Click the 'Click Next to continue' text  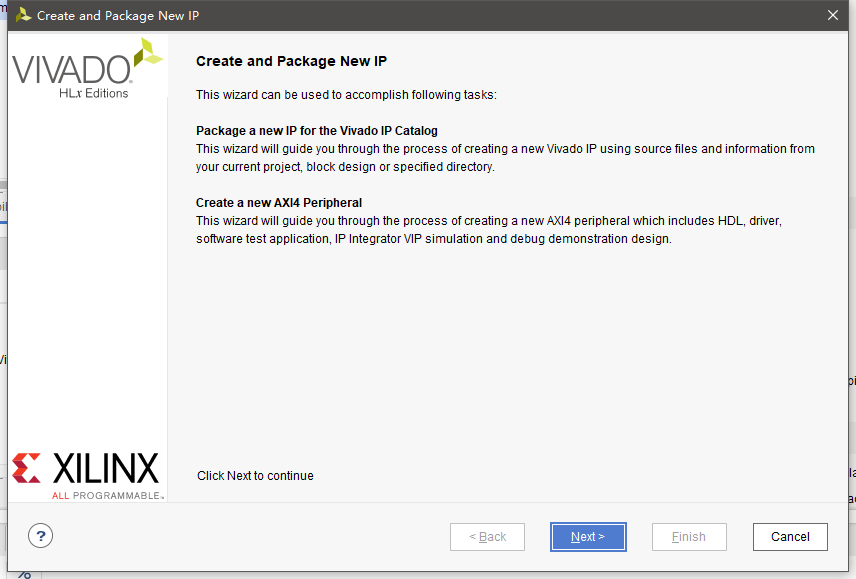click(255, 476)
